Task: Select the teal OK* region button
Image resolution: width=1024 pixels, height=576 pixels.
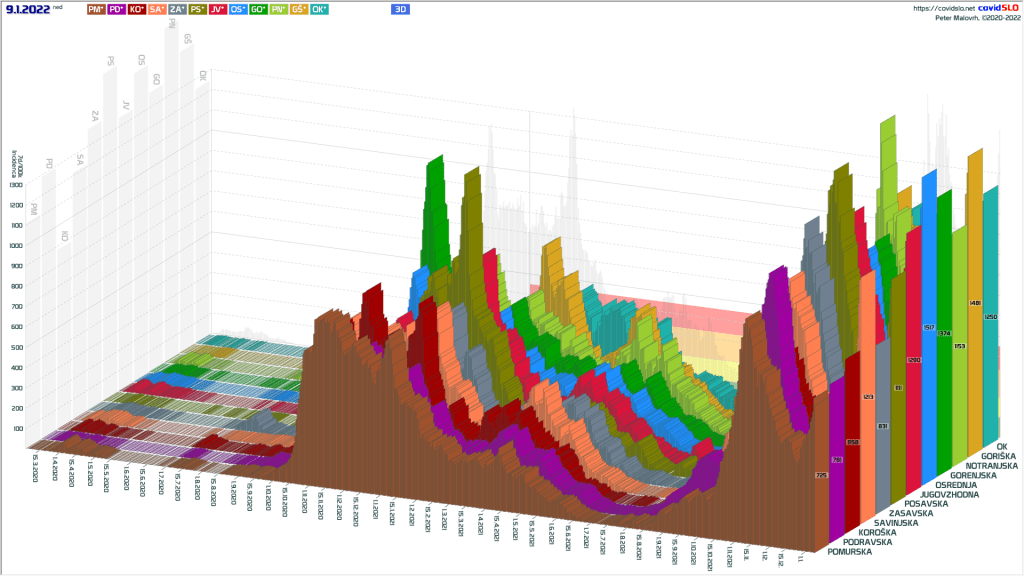Action: 319,9
